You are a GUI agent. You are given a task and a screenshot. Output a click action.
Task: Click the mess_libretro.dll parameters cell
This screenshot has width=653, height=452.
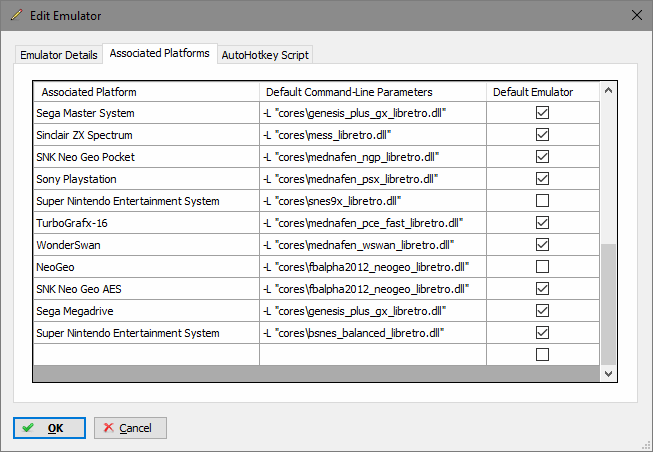point(373,135)
